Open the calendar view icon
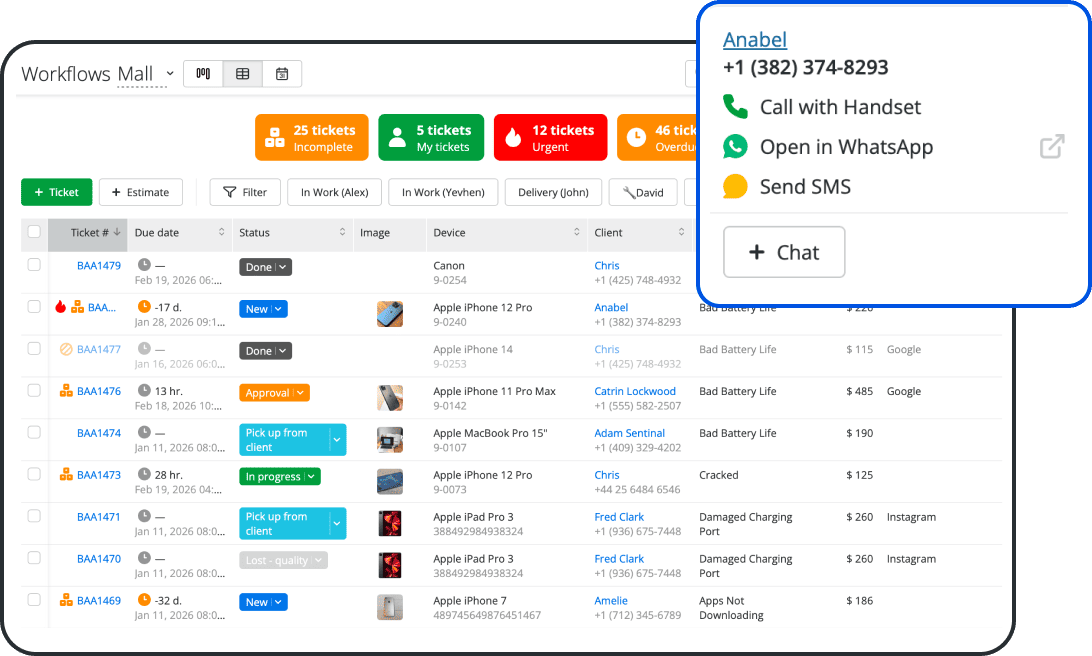The height and width of the screenshot is (656, 1092). pyautogui.click(x=281, y=73)
